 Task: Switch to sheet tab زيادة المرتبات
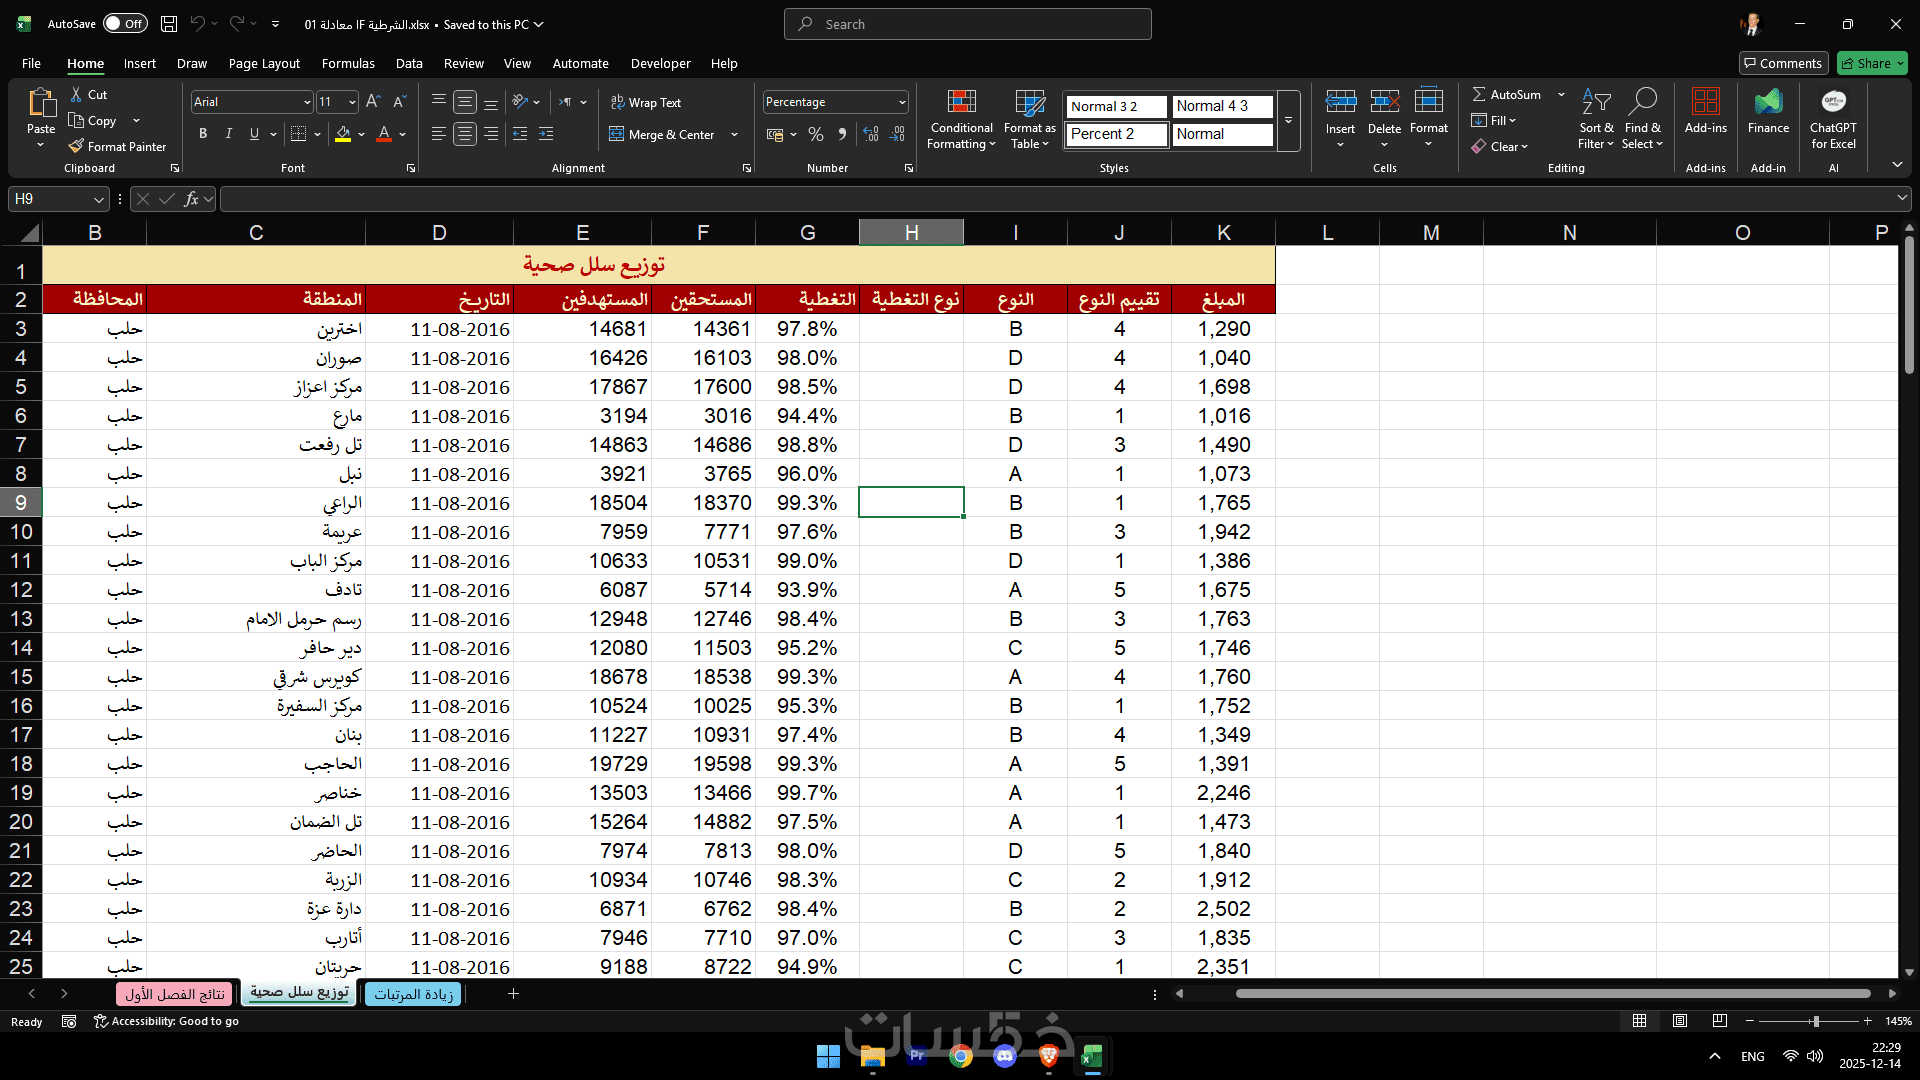point(413,994)
